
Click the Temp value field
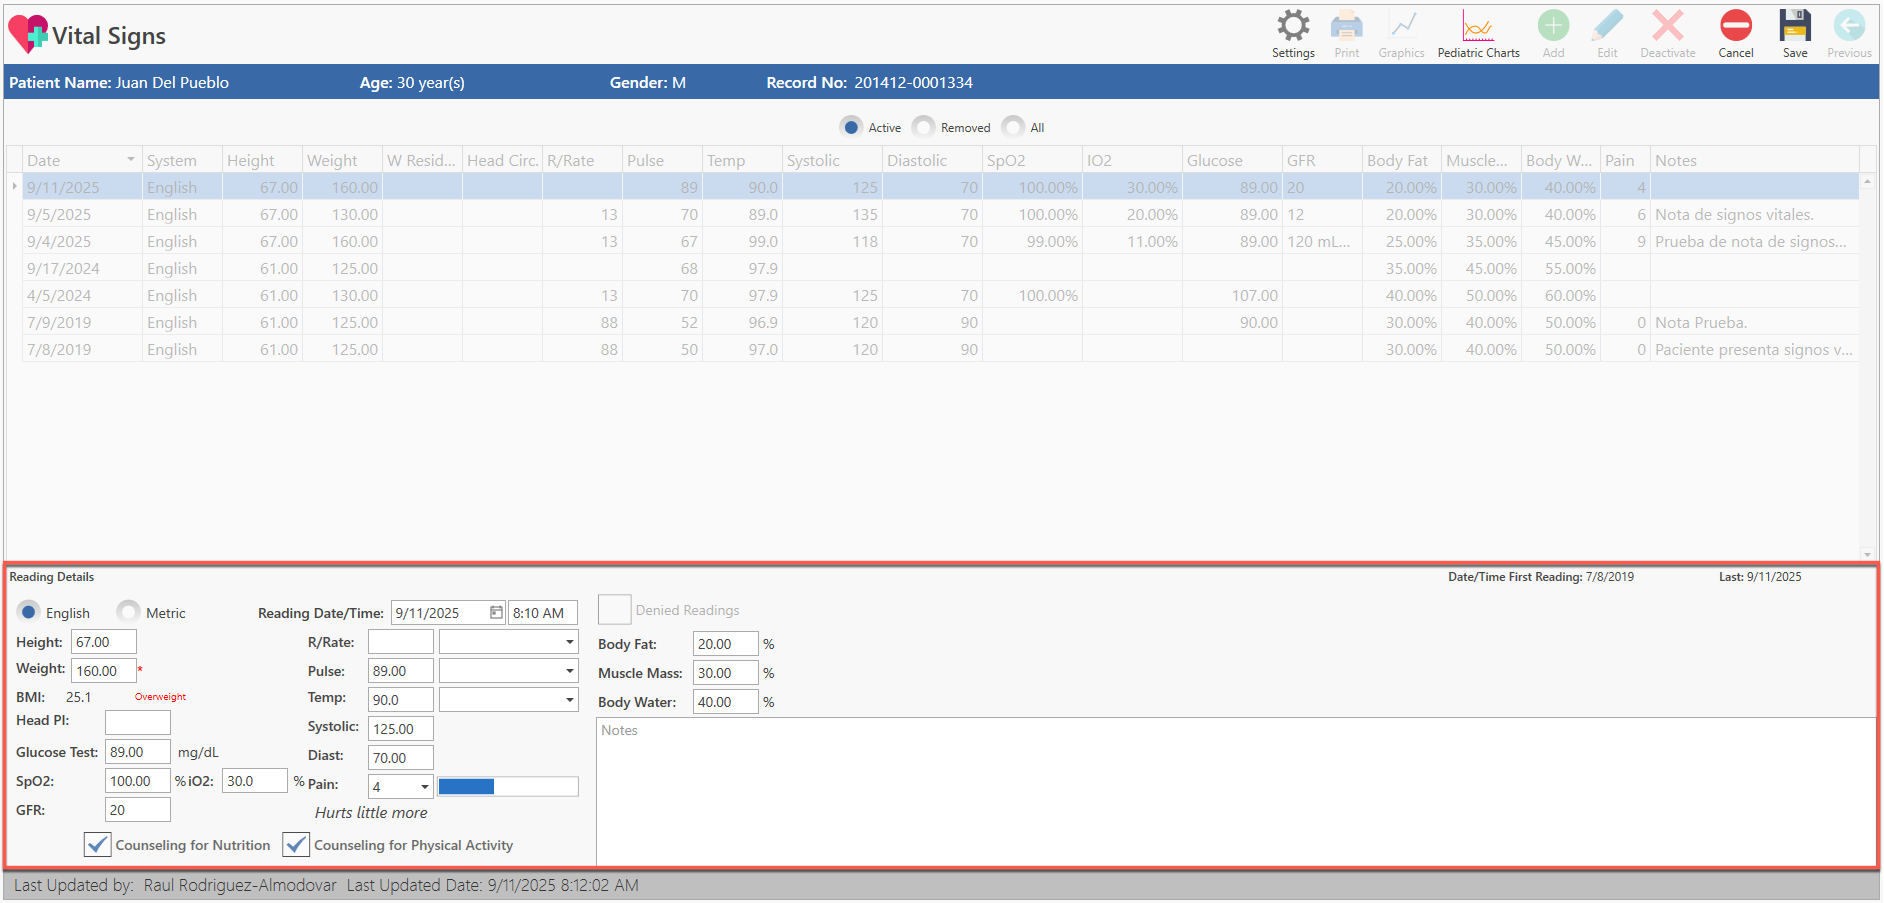[401, 700]
